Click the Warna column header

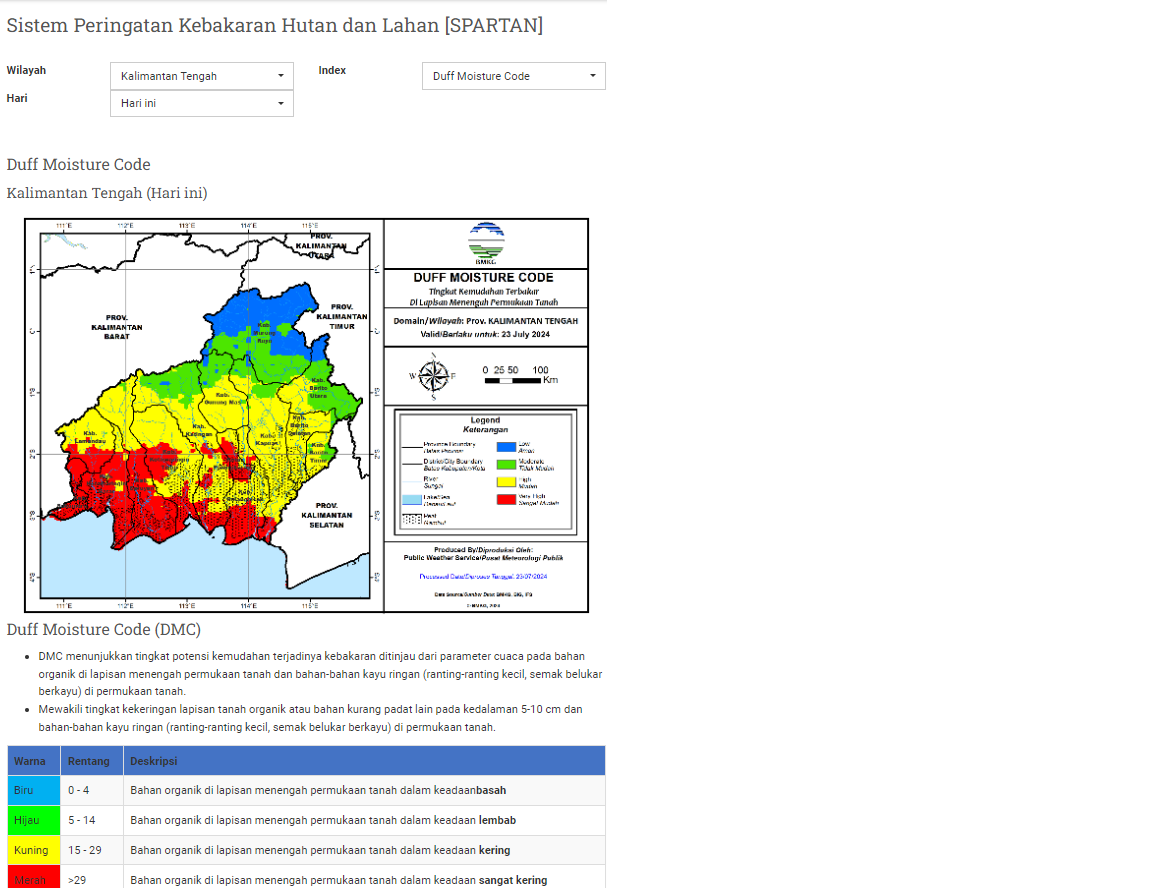(34, 761)
